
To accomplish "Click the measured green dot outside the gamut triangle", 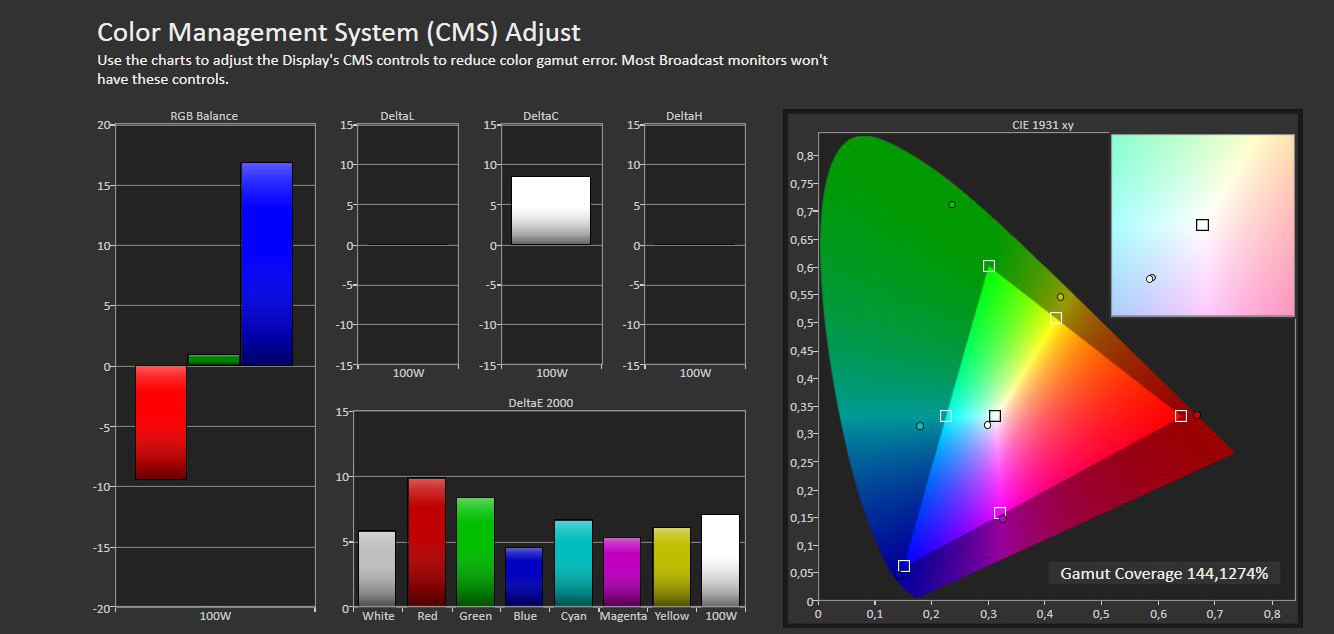I will 952,205.
